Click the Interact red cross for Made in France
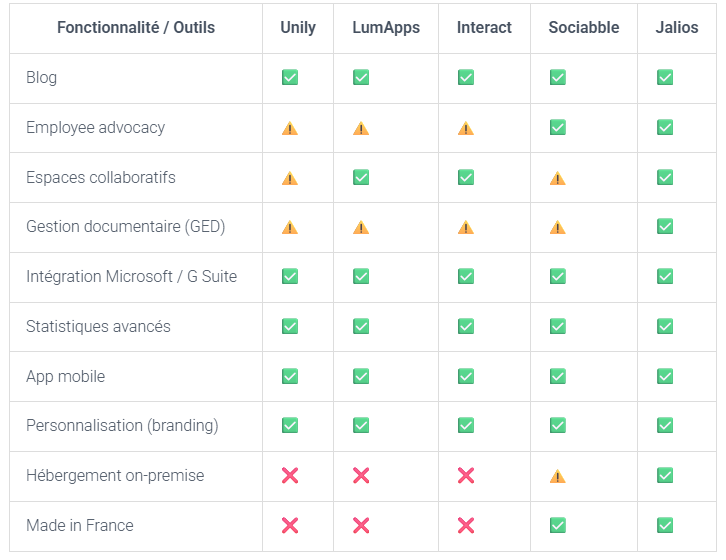 click(466, 525)
